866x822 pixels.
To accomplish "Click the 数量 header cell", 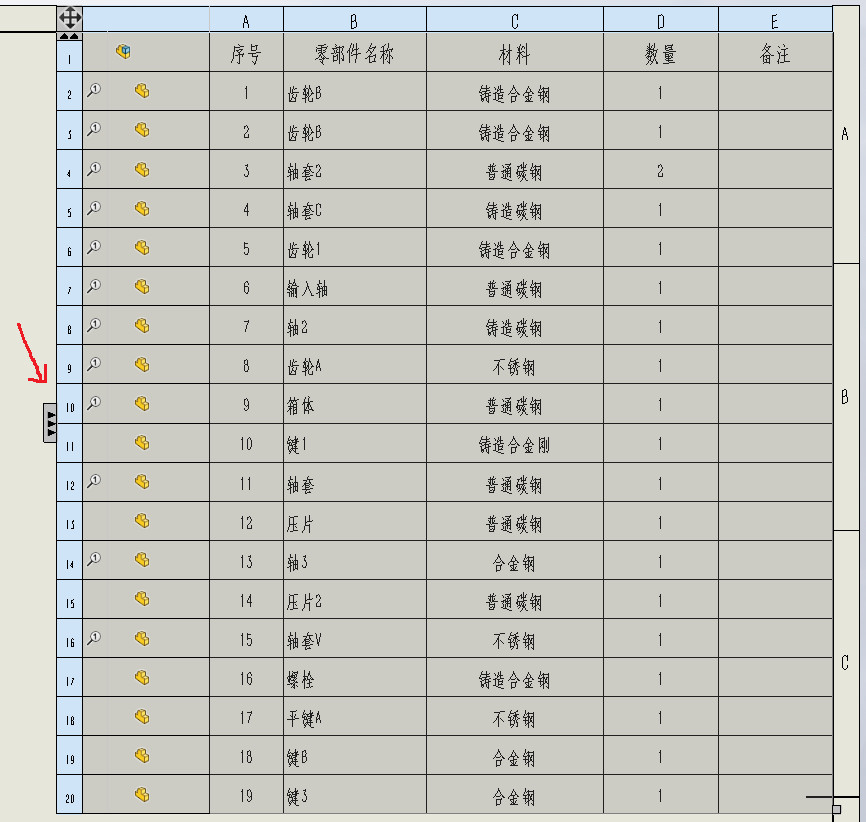I will (661, 52).
